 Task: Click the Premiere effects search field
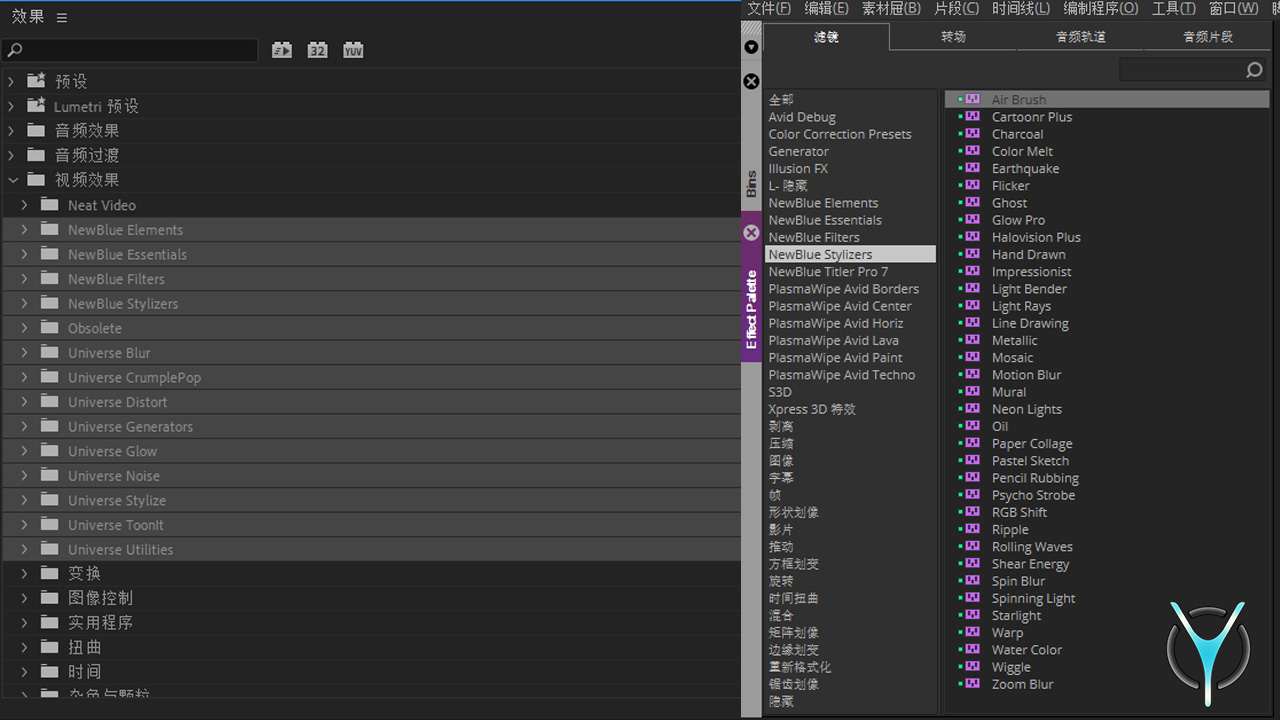(130, 49)
